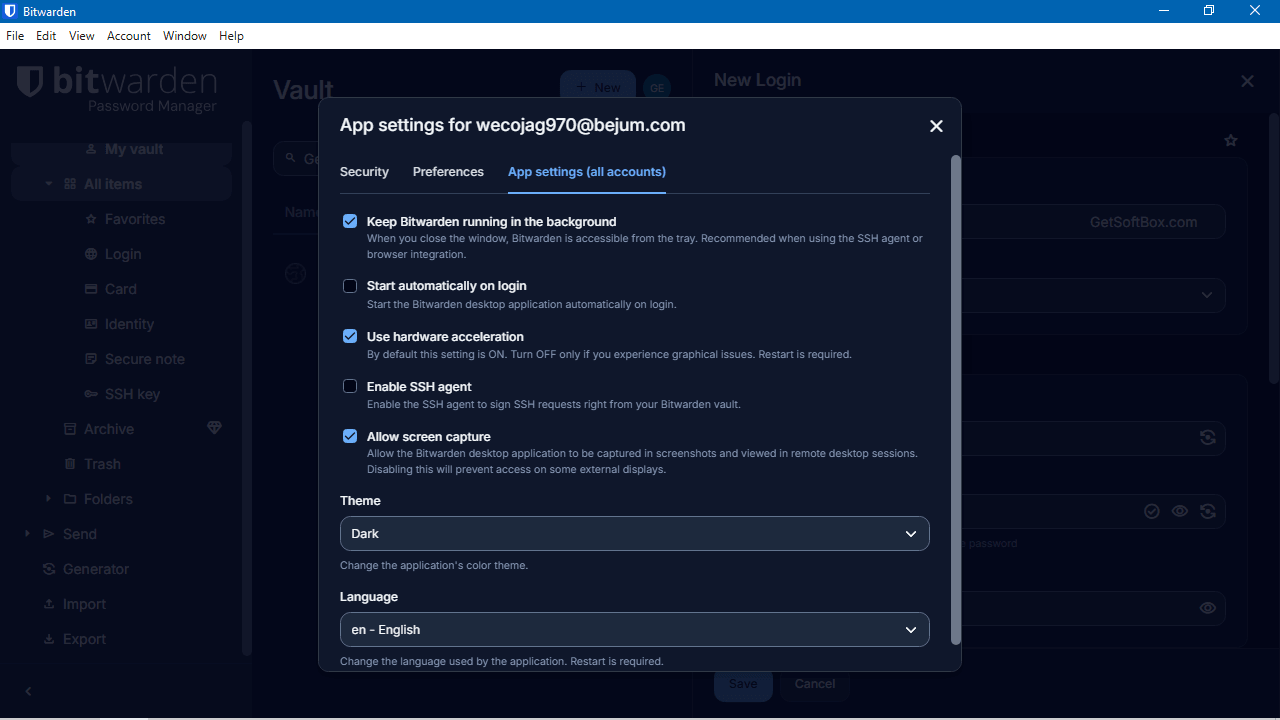Click the Secure note icon in sidebar

coord(91,359)
